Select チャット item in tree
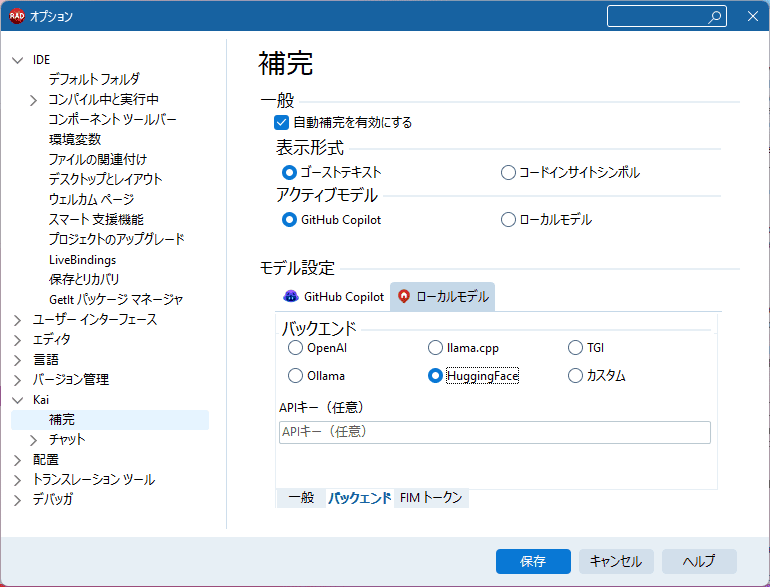Viewport: 770px width, 587px height. [67, 440]
